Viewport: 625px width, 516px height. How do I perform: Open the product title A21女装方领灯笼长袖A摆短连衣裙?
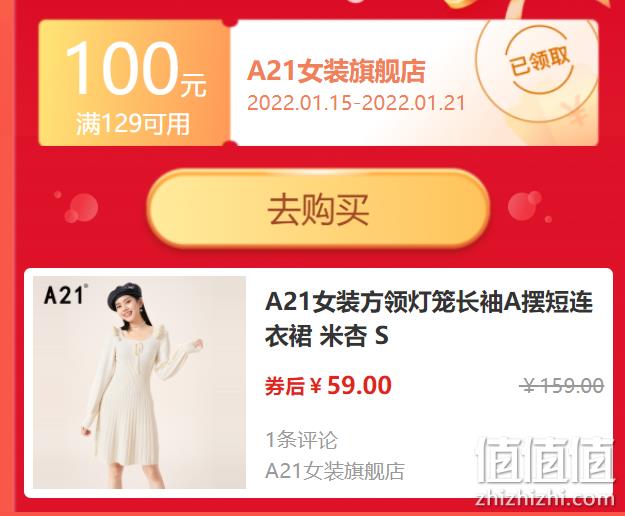429,318
